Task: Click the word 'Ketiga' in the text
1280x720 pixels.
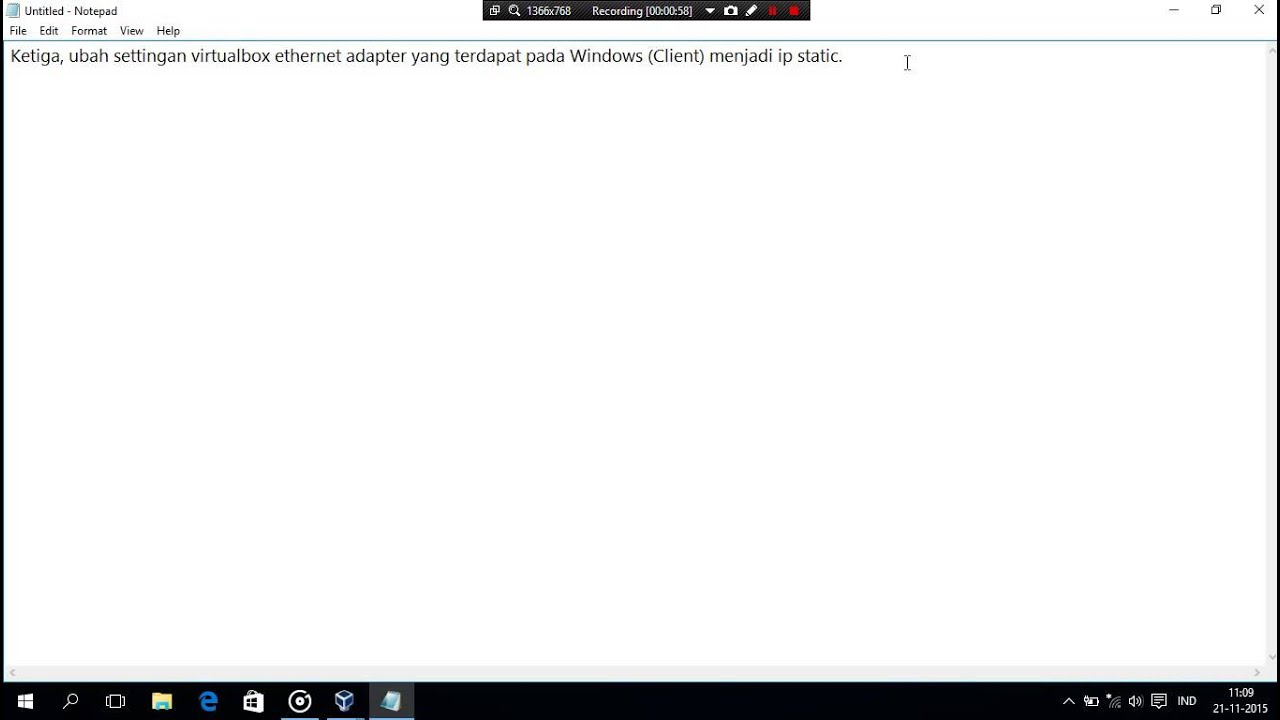Action: tap(37, 56)
